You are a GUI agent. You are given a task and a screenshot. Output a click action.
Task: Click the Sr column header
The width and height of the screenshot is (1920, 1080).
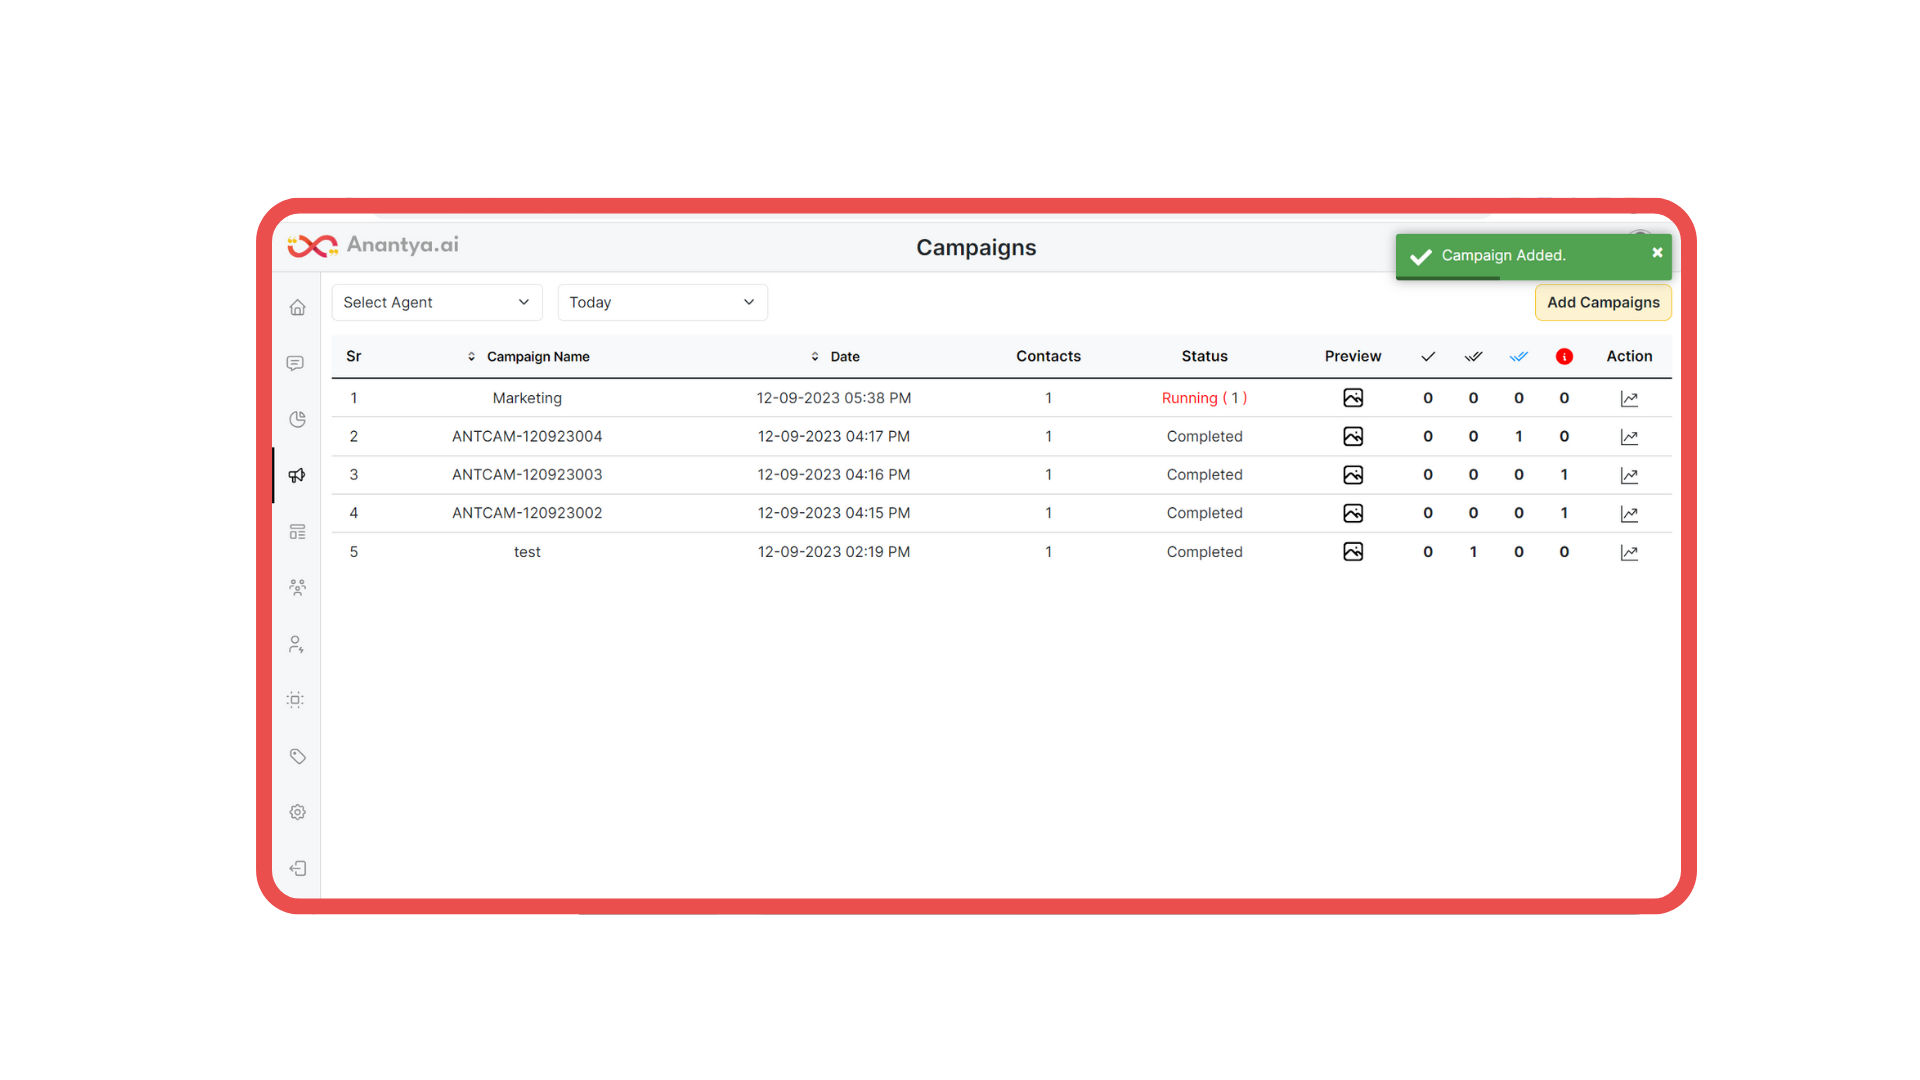click(x=353, y=356)
